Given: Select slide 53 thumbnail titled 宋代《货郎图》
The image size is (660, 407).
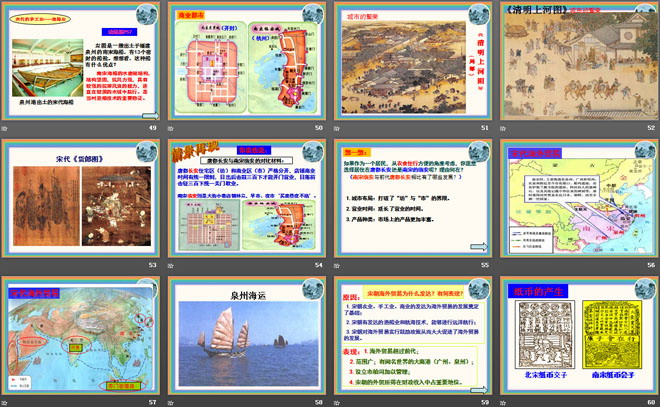Looking at the screenshot, I should [x=81, y=199].
